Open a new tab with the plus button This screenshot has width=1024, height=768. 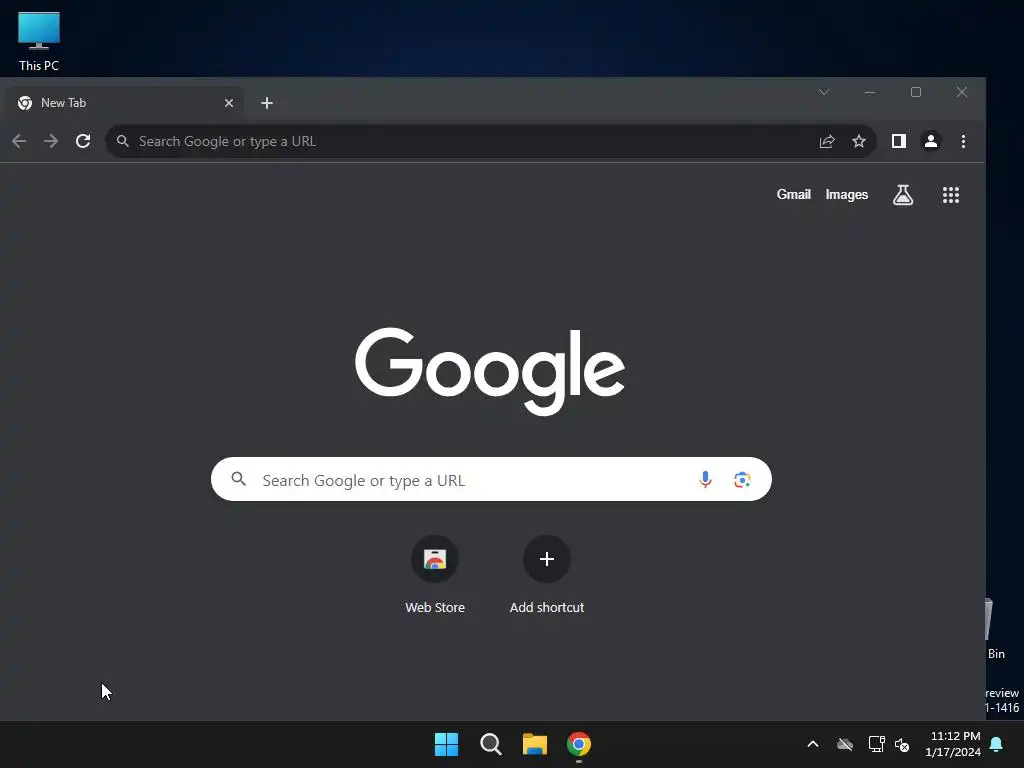tap(266, 103)
